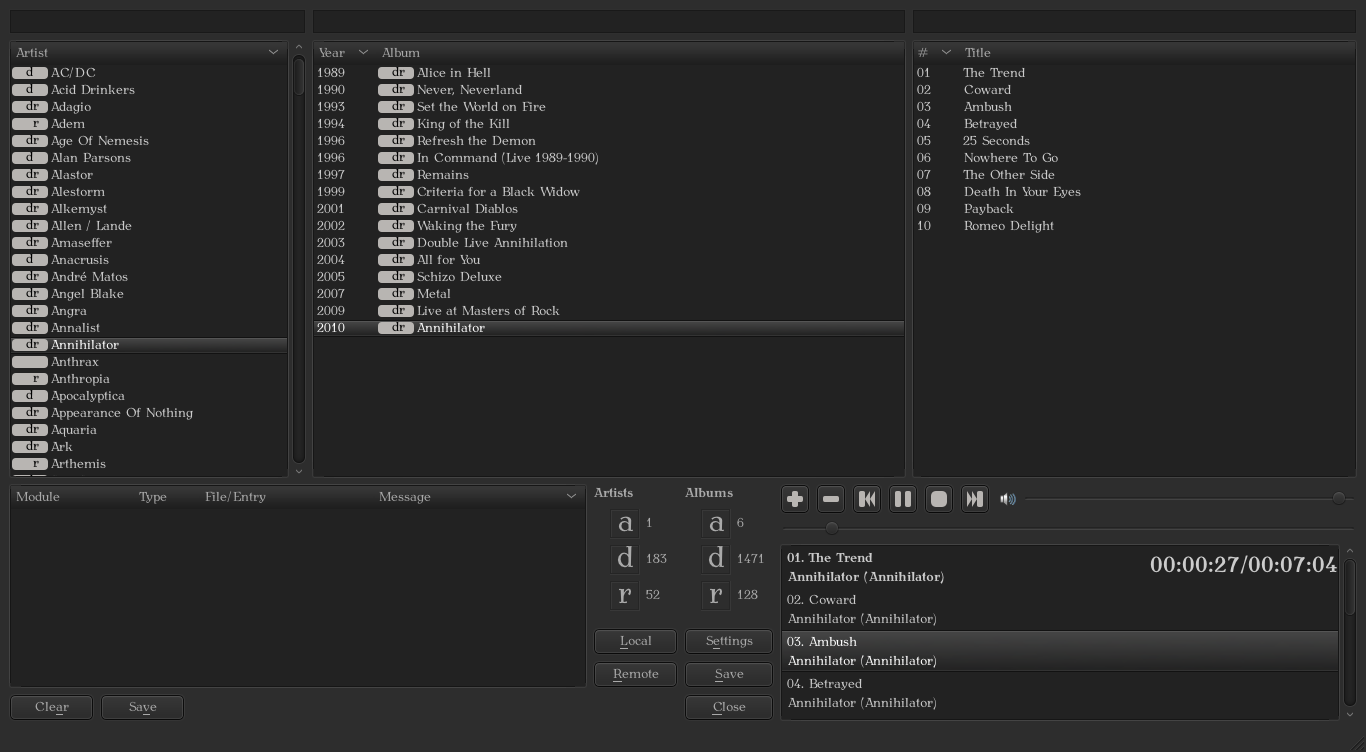1366x752 pixels.
Task: Select artist Apocalyptica
Action: 149,395
